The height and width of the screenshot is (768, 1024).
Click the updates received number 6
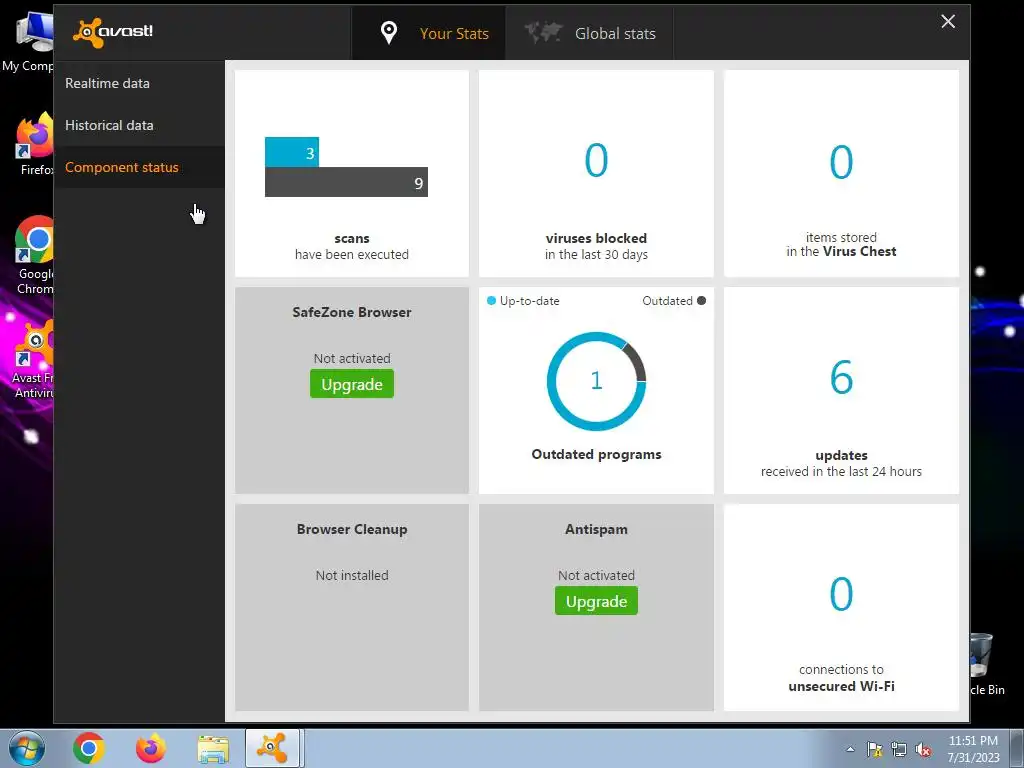pyautogui.click(x=841, y=377)
